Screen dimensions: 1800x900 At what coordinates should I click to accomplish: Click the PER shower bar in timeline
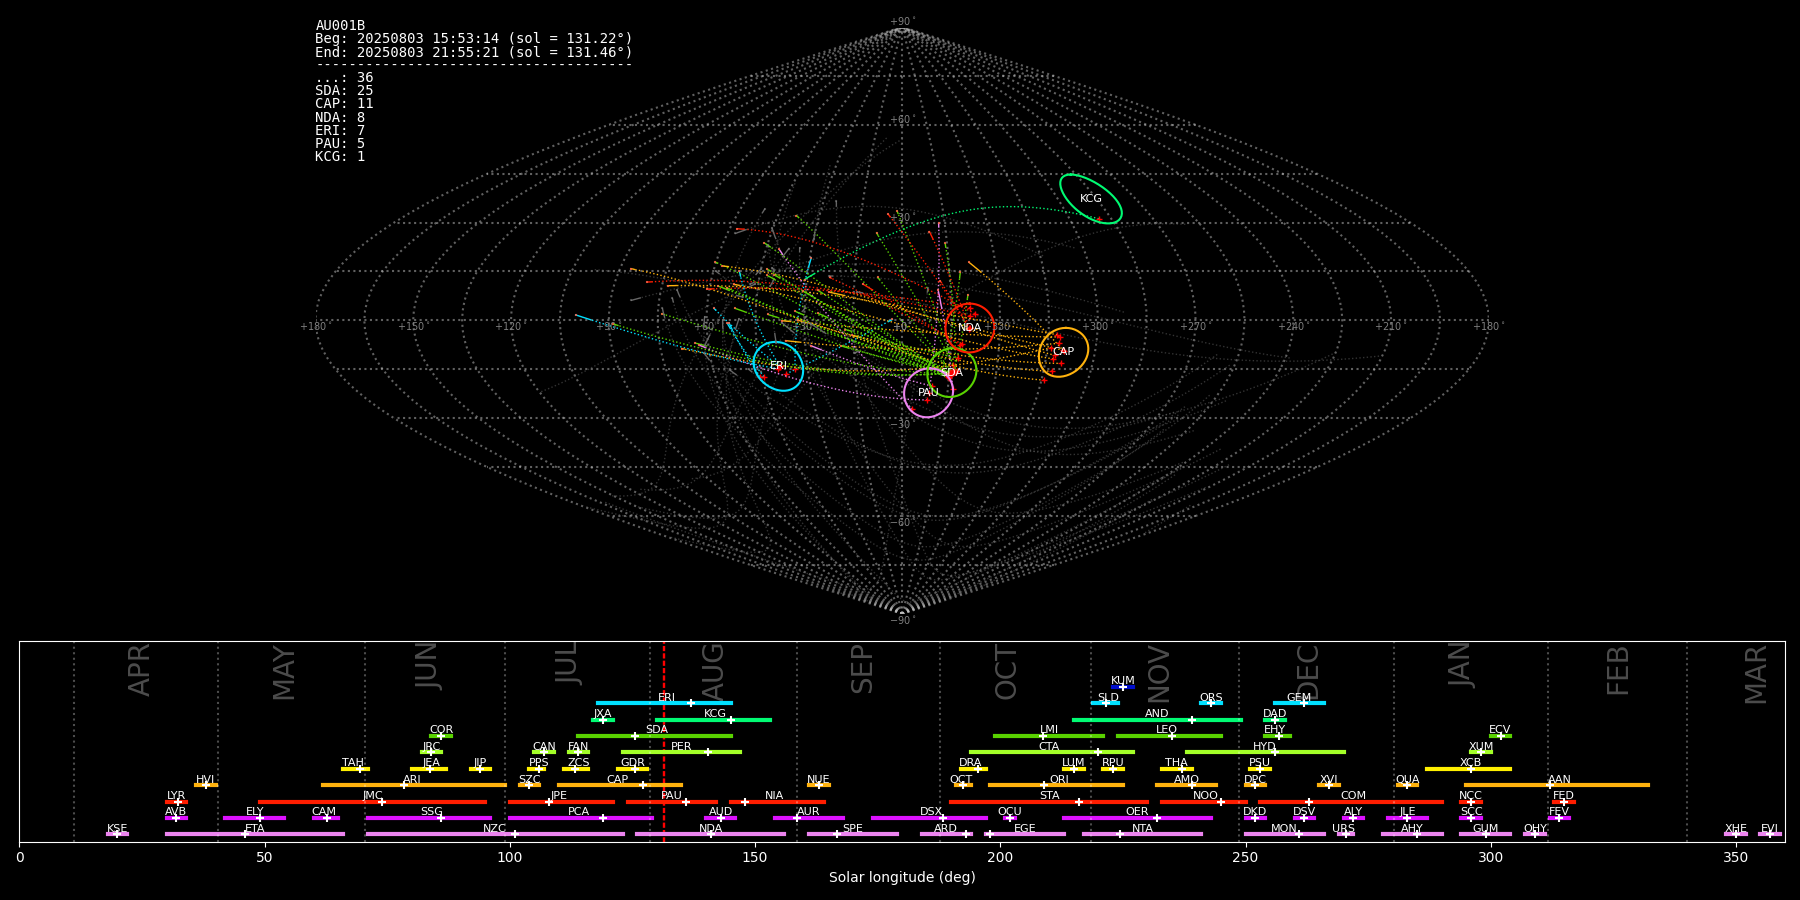pyautogui.click(x=681, y=752)
